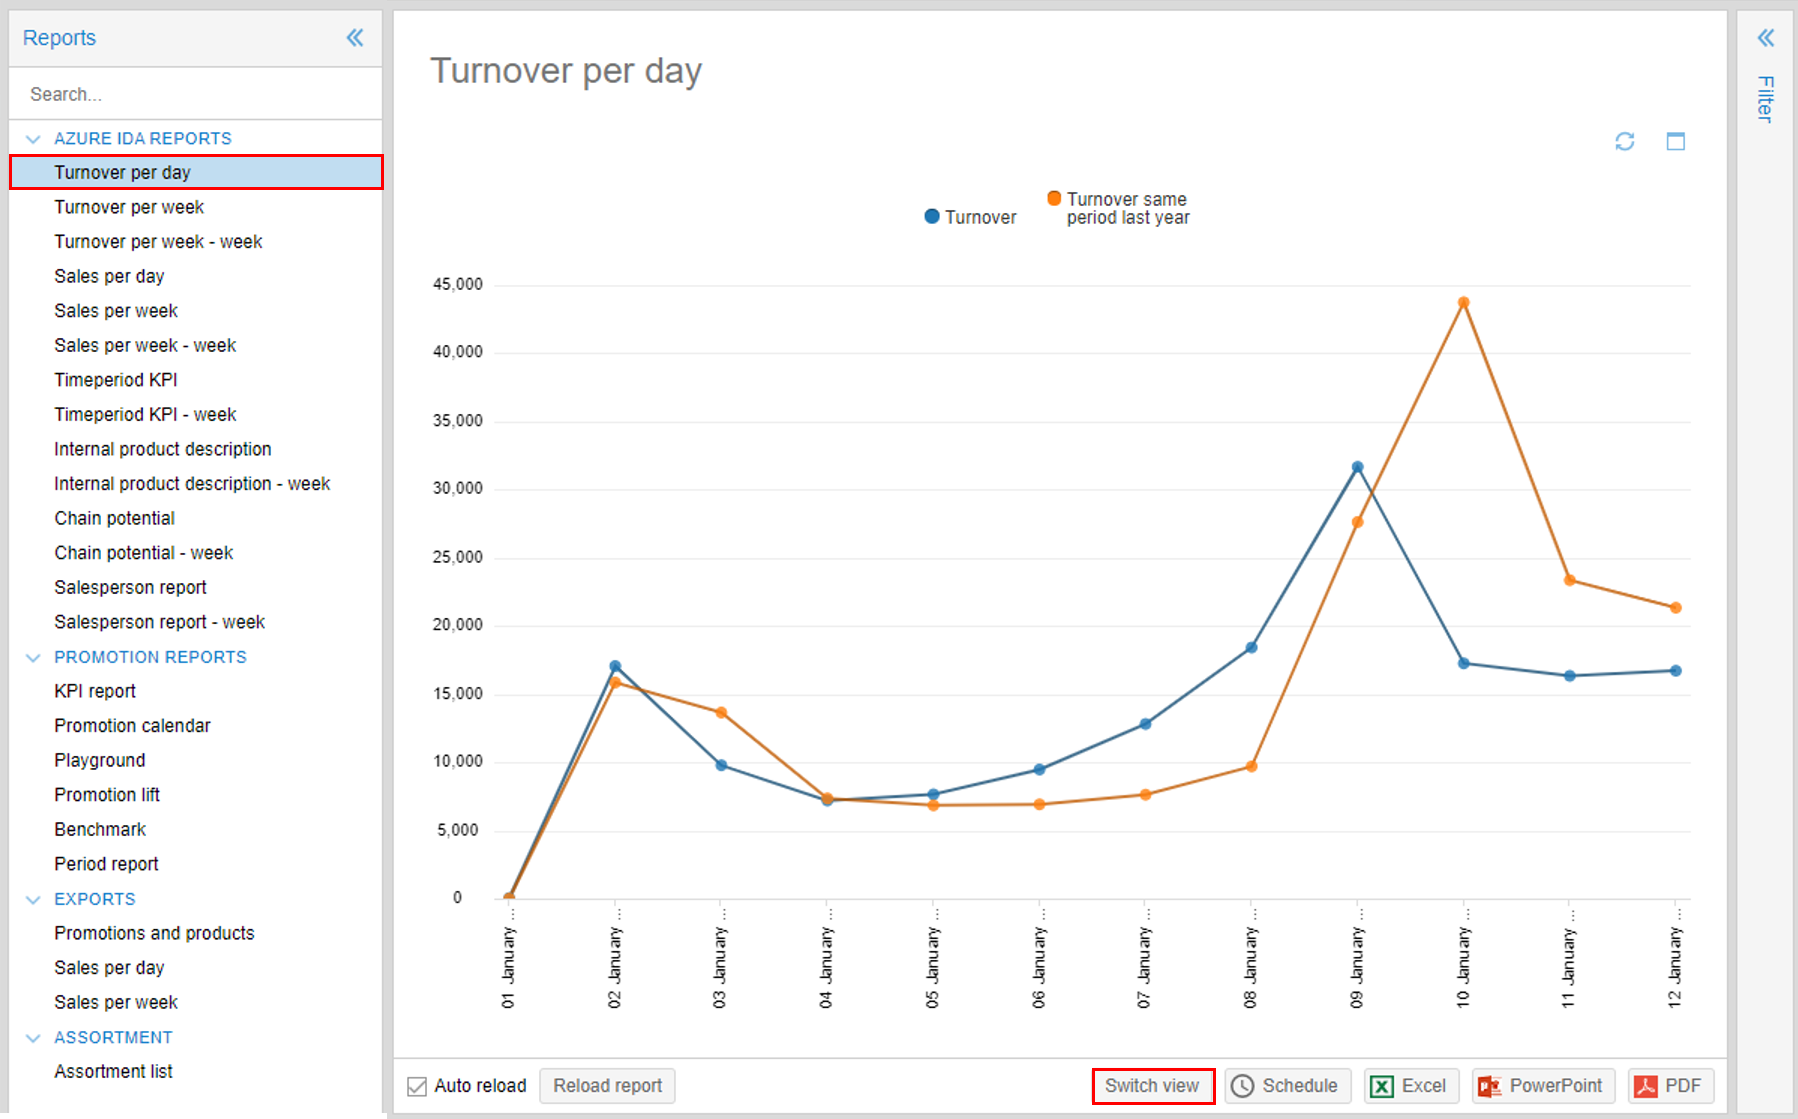Collapse the Reports sidebar with double-arrow icon
The image size is (1798, 1119).
(x=355, y=37)
